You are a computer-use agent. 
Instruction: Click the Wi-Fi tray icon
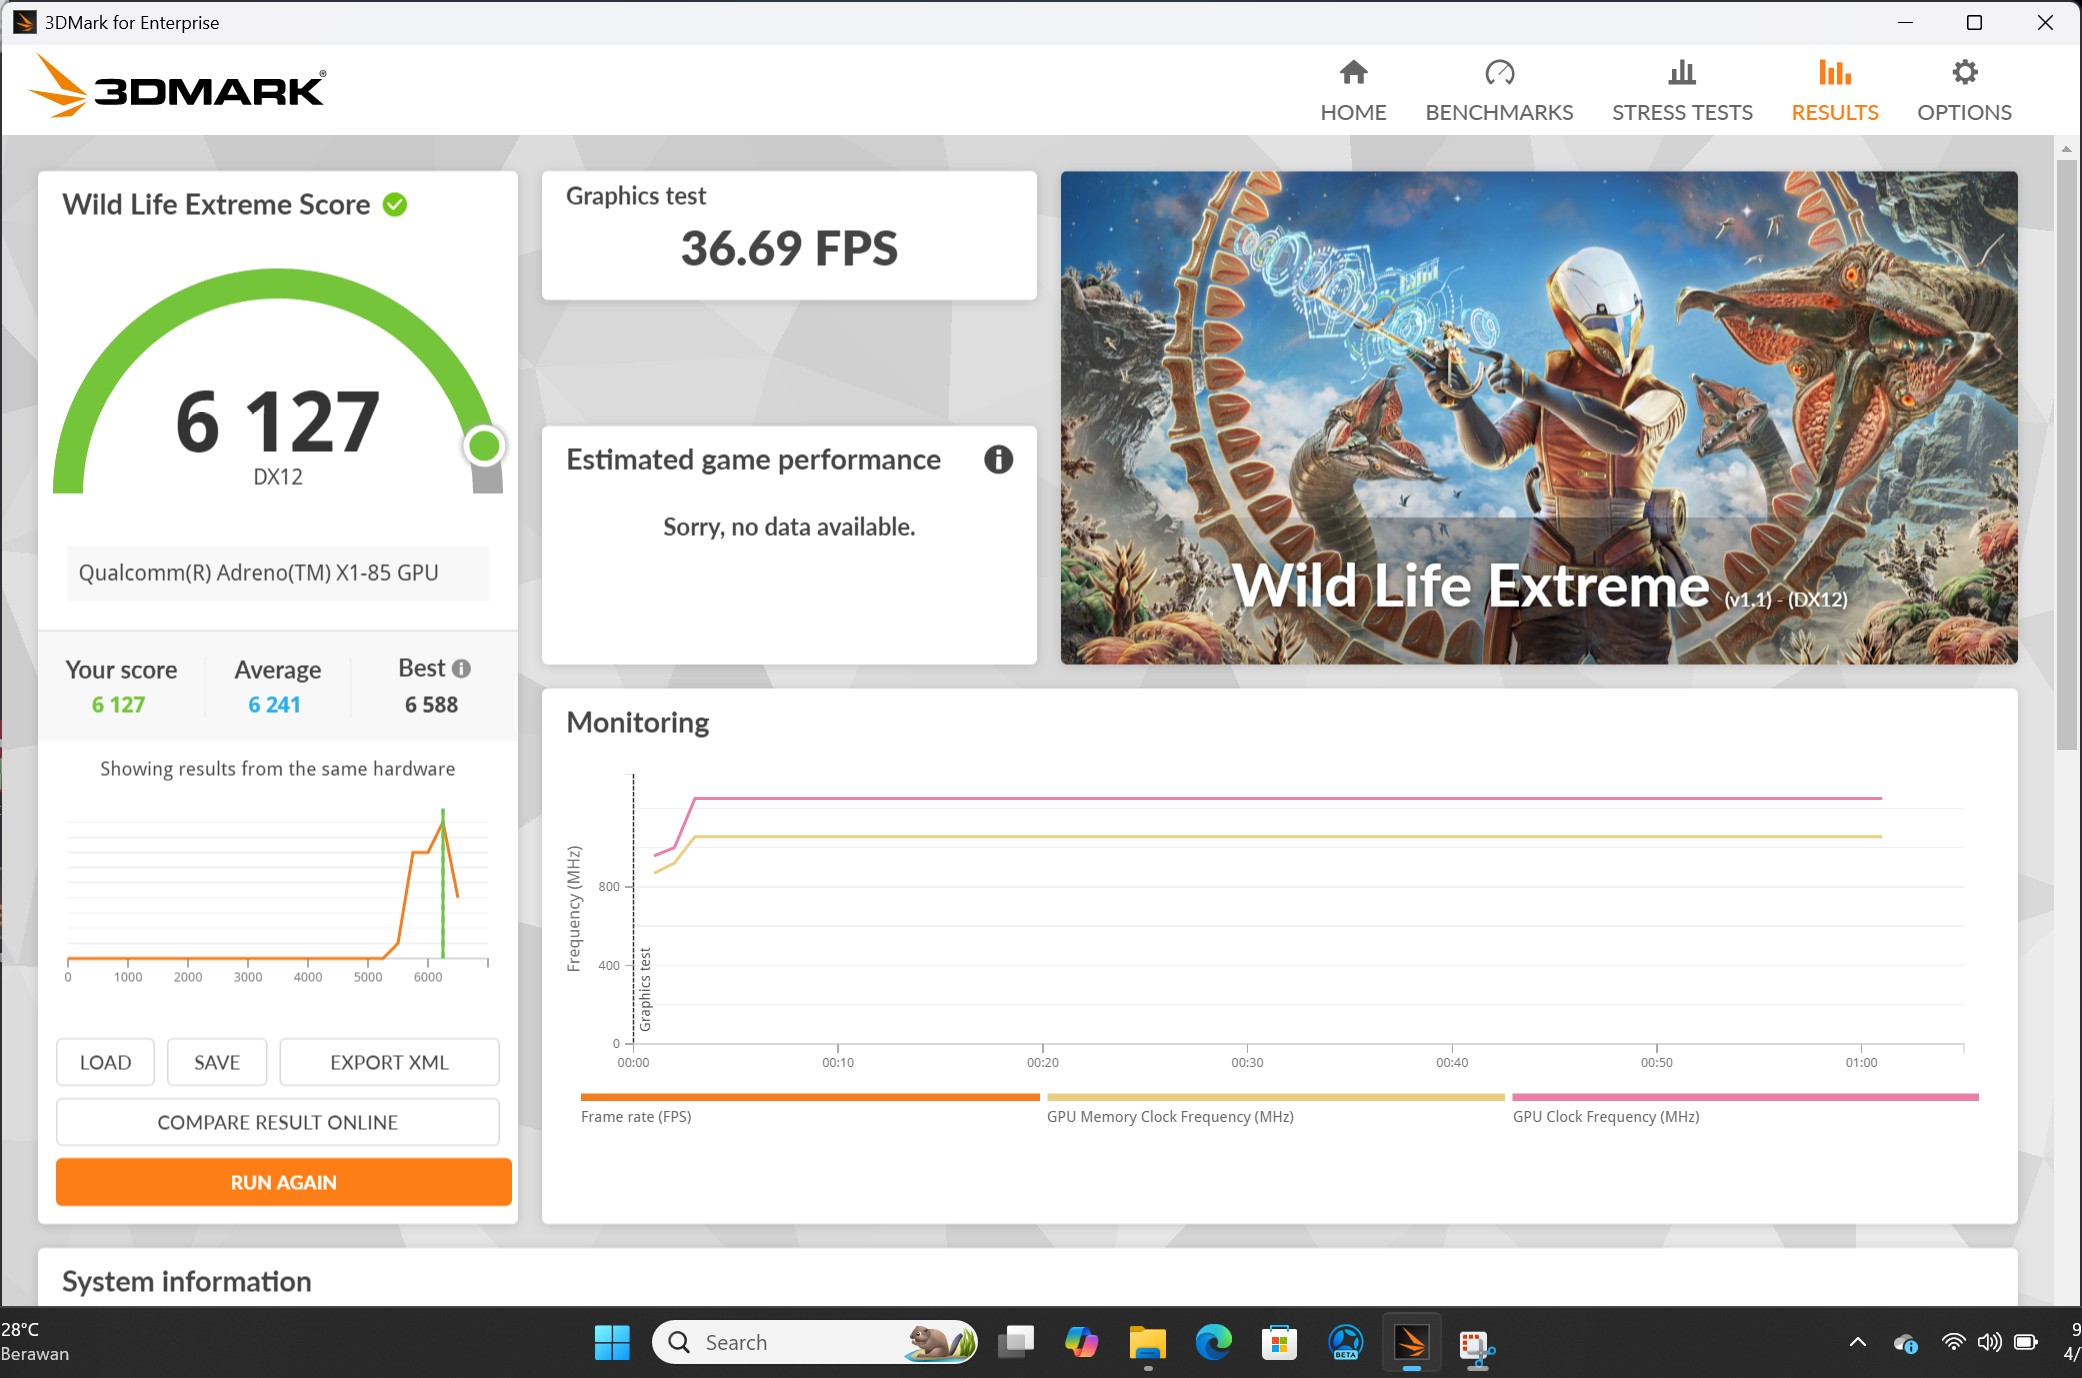(x=1953, y=1342)
